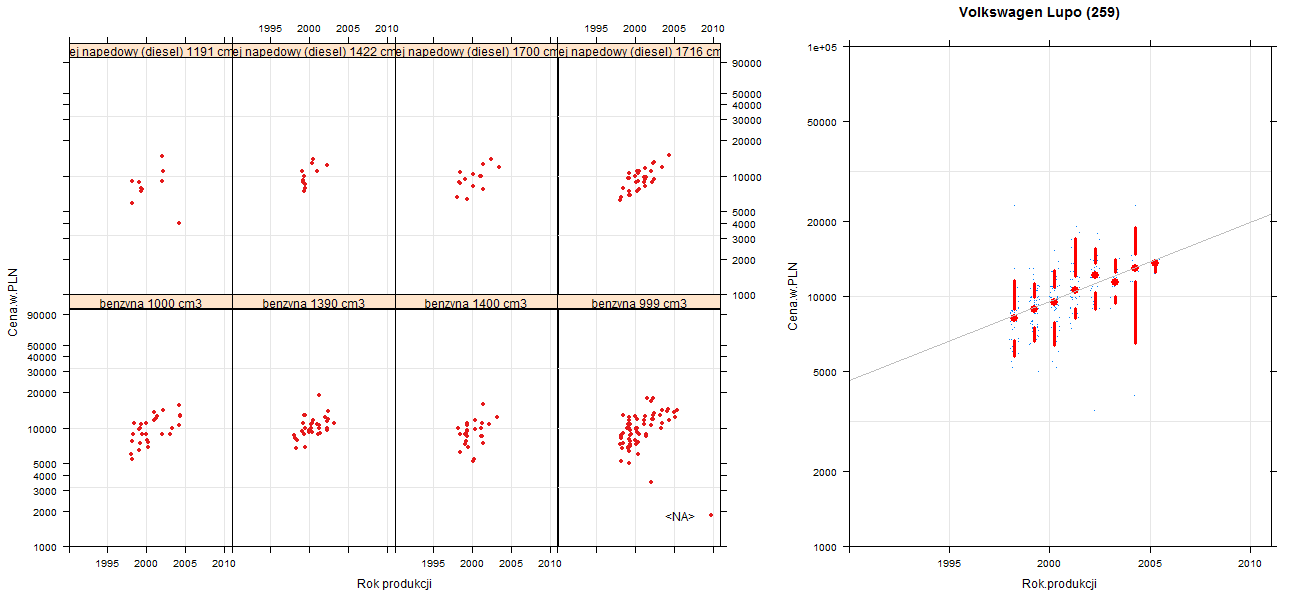The height and width of the screenshot is (600, 1300).
Task: Click the '<NA>' label in the benzyna 999 panel
Action: pos(680,516)
